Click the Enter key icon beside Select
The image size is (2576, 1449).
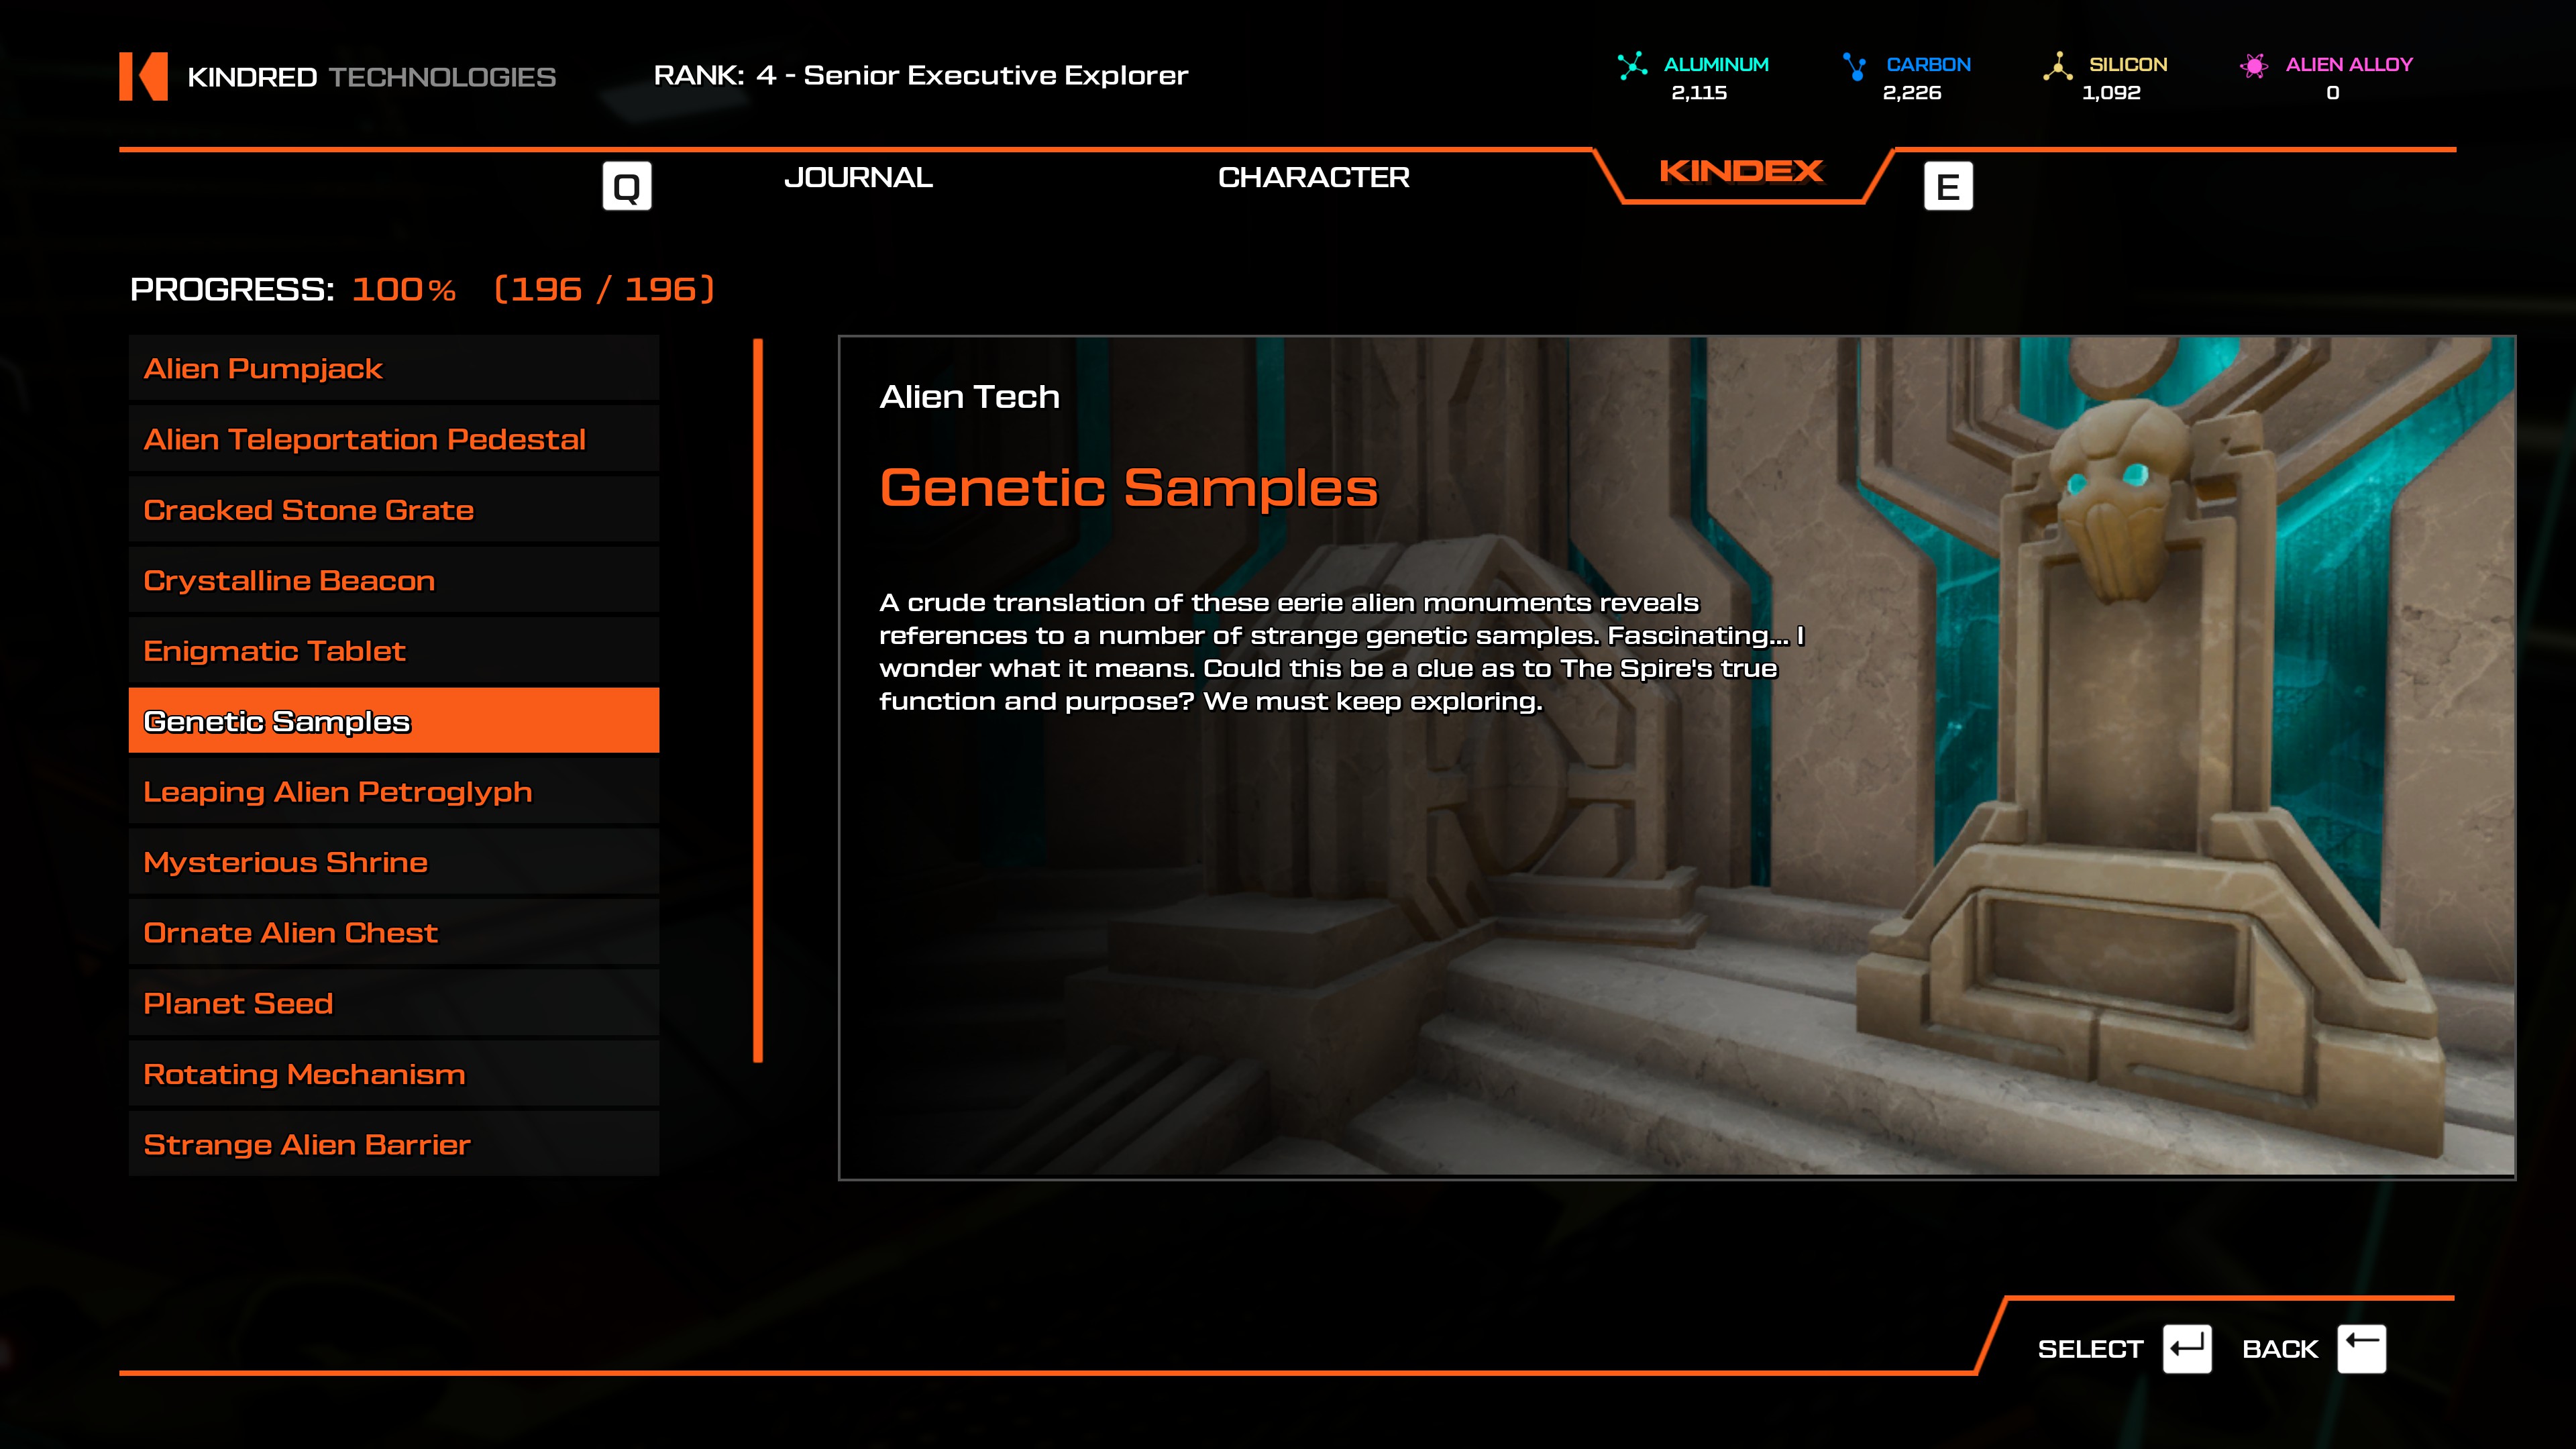coord(2187,1348)
